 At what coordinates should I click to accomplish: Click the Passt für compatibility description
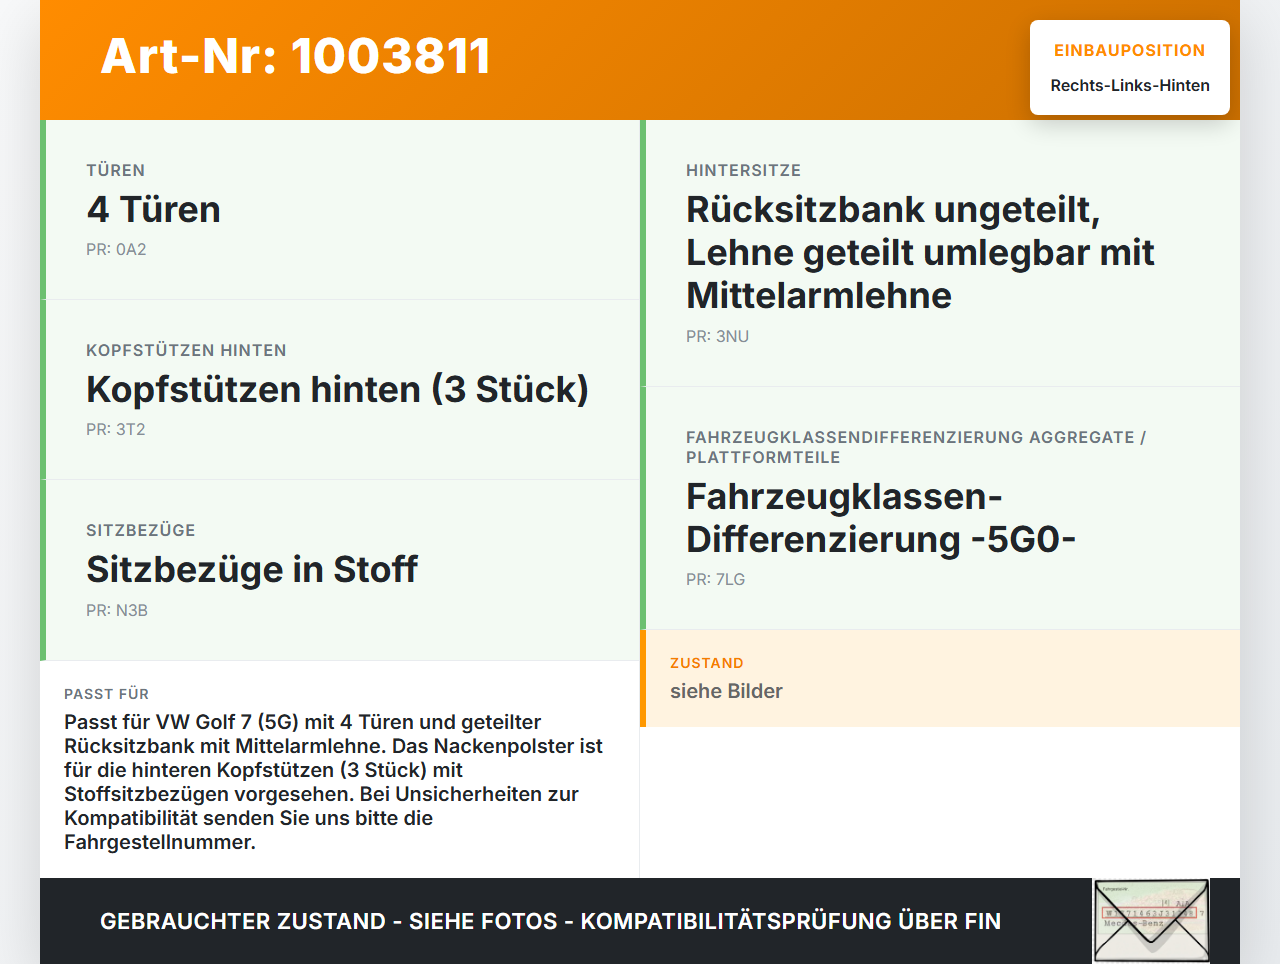click(334, 782)
